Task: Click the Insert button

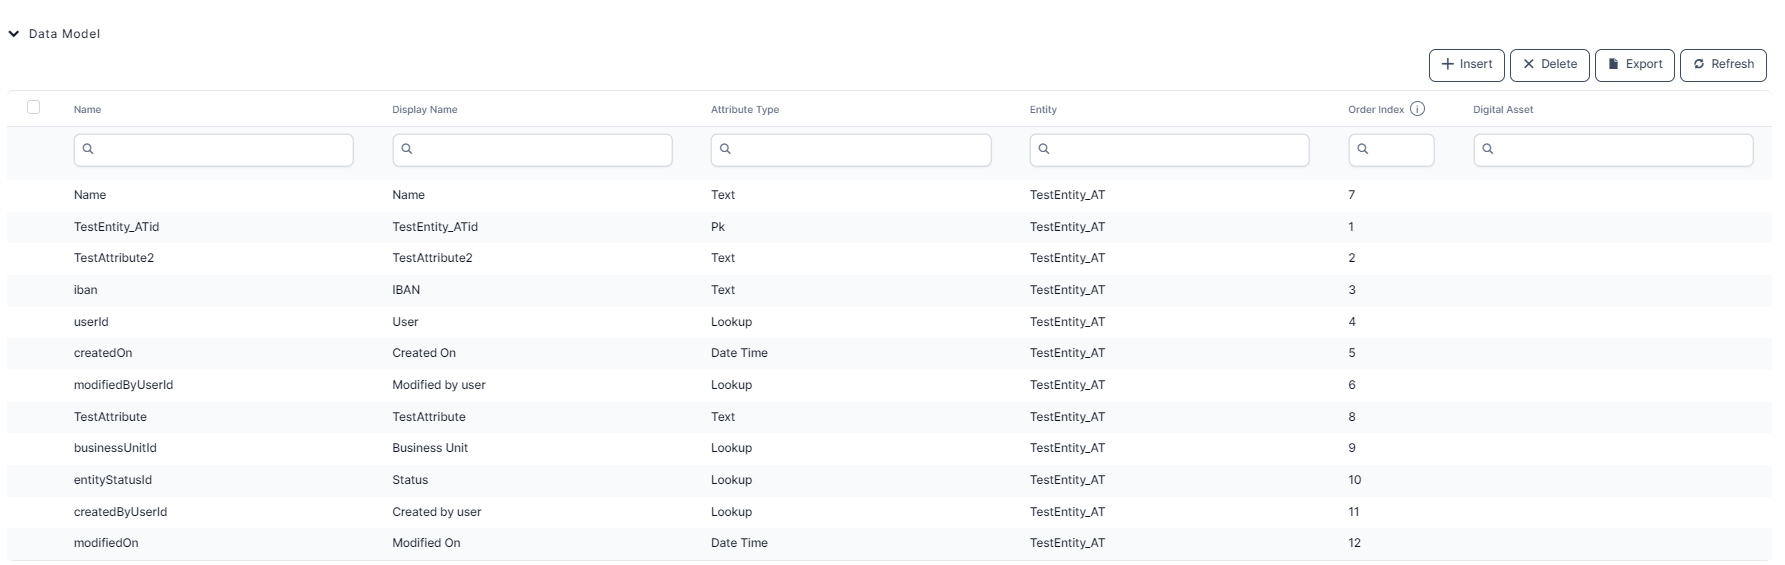Action: (x=1466, y=64)
